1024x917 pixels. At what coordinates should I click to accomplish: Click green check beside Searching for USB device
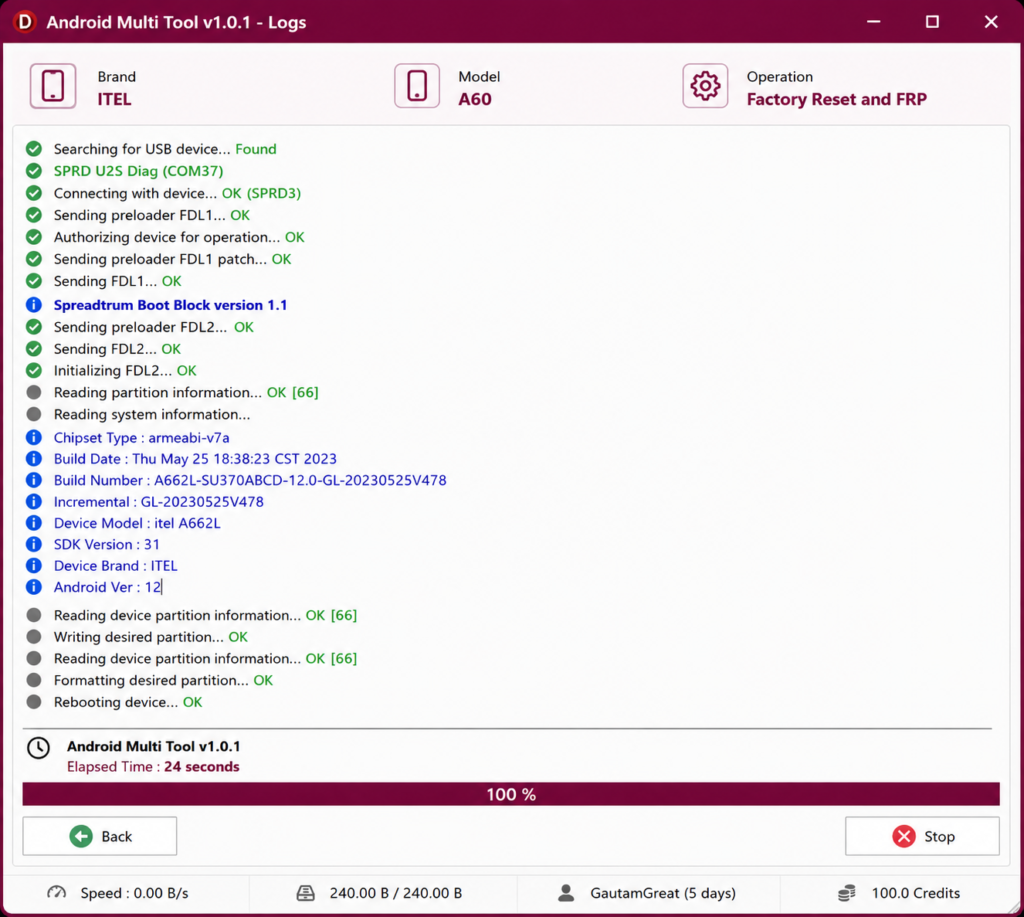[34, 149]
